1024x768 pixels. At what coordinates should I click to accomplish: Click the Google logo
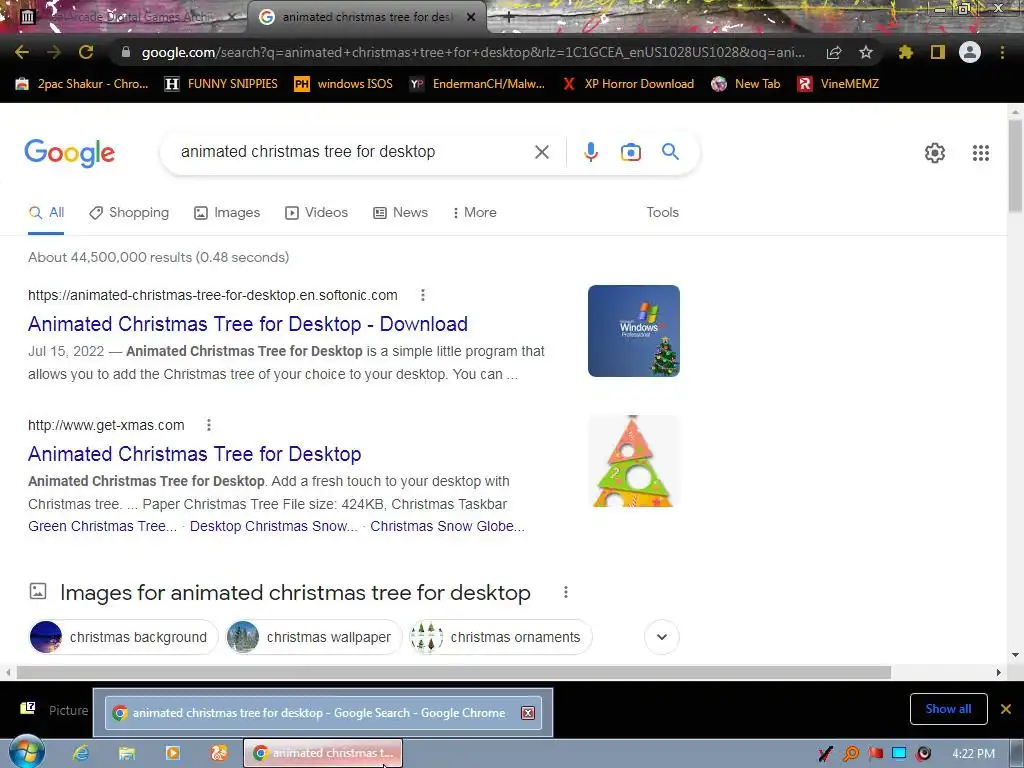(x=69, y=153)
